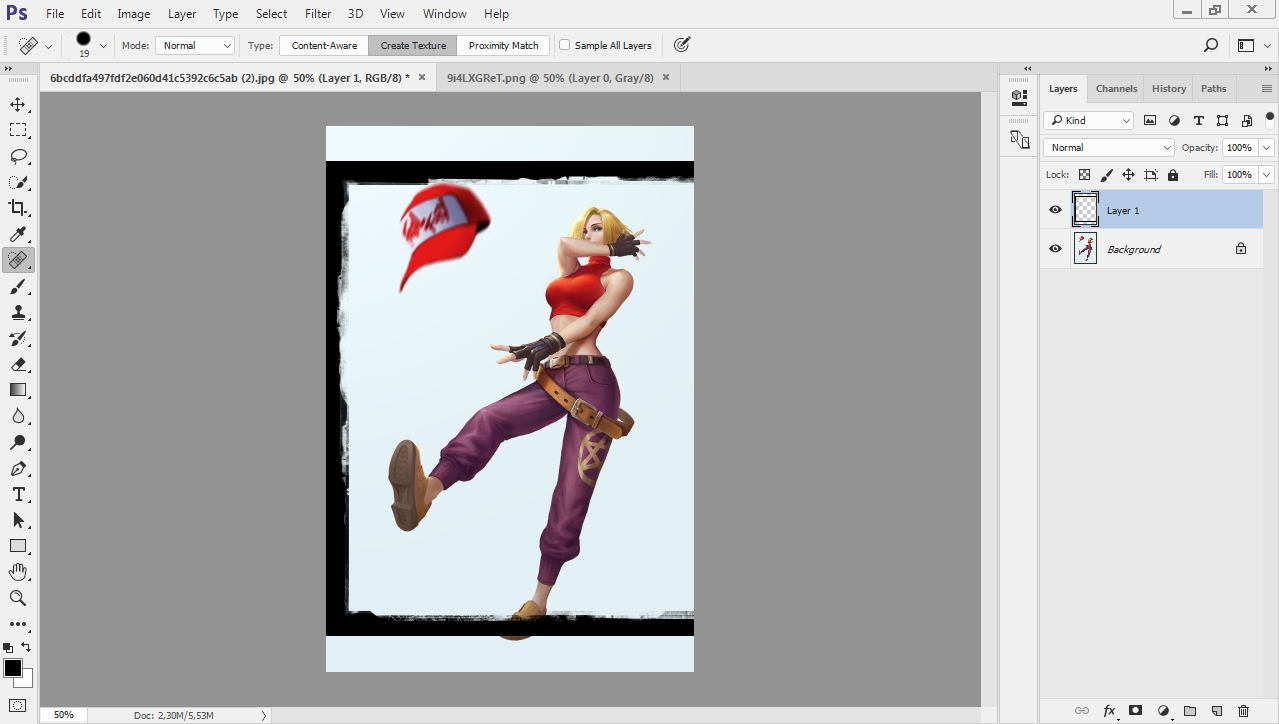Open the Mode dropdown set to Normal

(195, 45)
